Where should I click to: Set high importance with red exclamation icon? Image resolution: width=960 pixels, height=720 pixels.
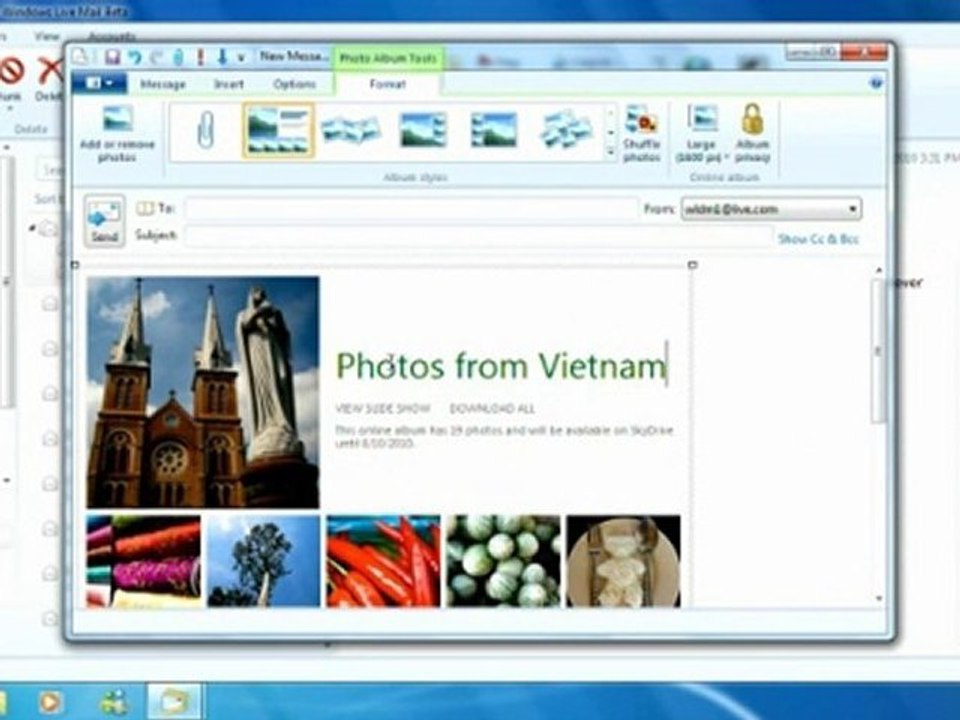coord(200,57)
